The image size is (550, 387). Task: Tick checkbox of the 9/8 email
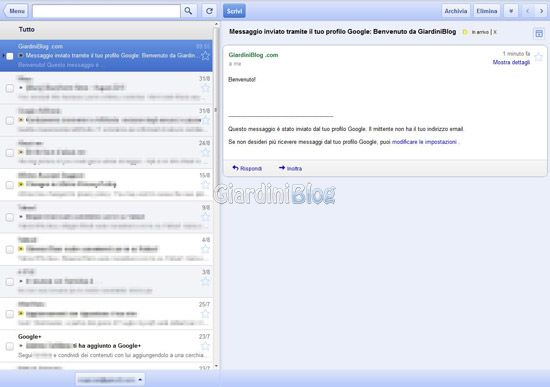(x=10, y=217)
